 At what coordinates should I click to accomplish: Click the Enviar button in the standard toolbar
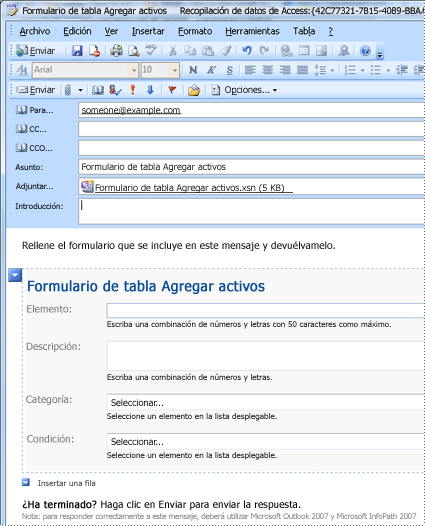click(36, 51)
